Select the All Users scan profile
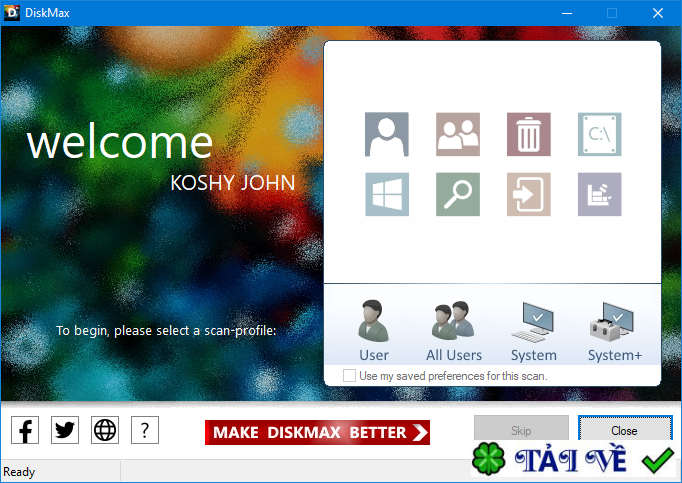Viewport: 682px width, 483px height. click(454, 331)
